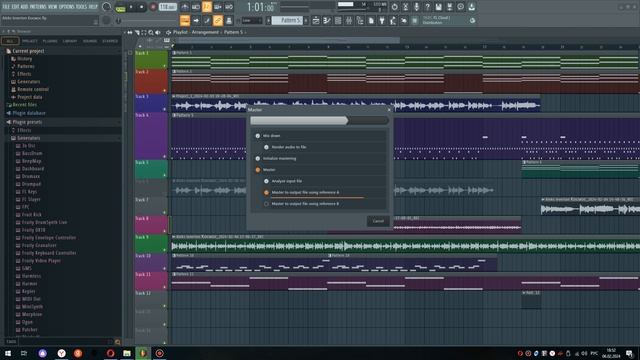
Task: Open File Explorer from the taskbar
Action: pyautogui.click(x=127, y=353)
